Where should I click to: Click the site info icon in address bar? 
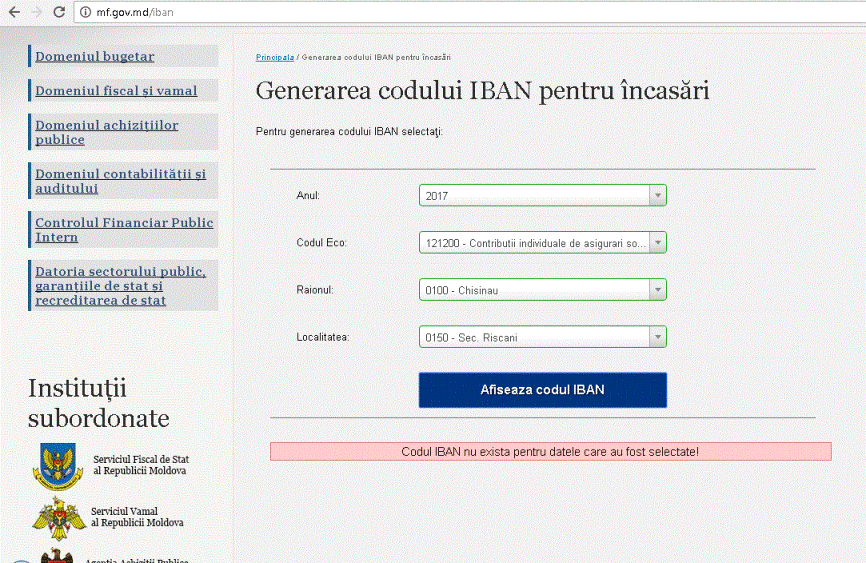pyautogui.click(x=85, y=12)
